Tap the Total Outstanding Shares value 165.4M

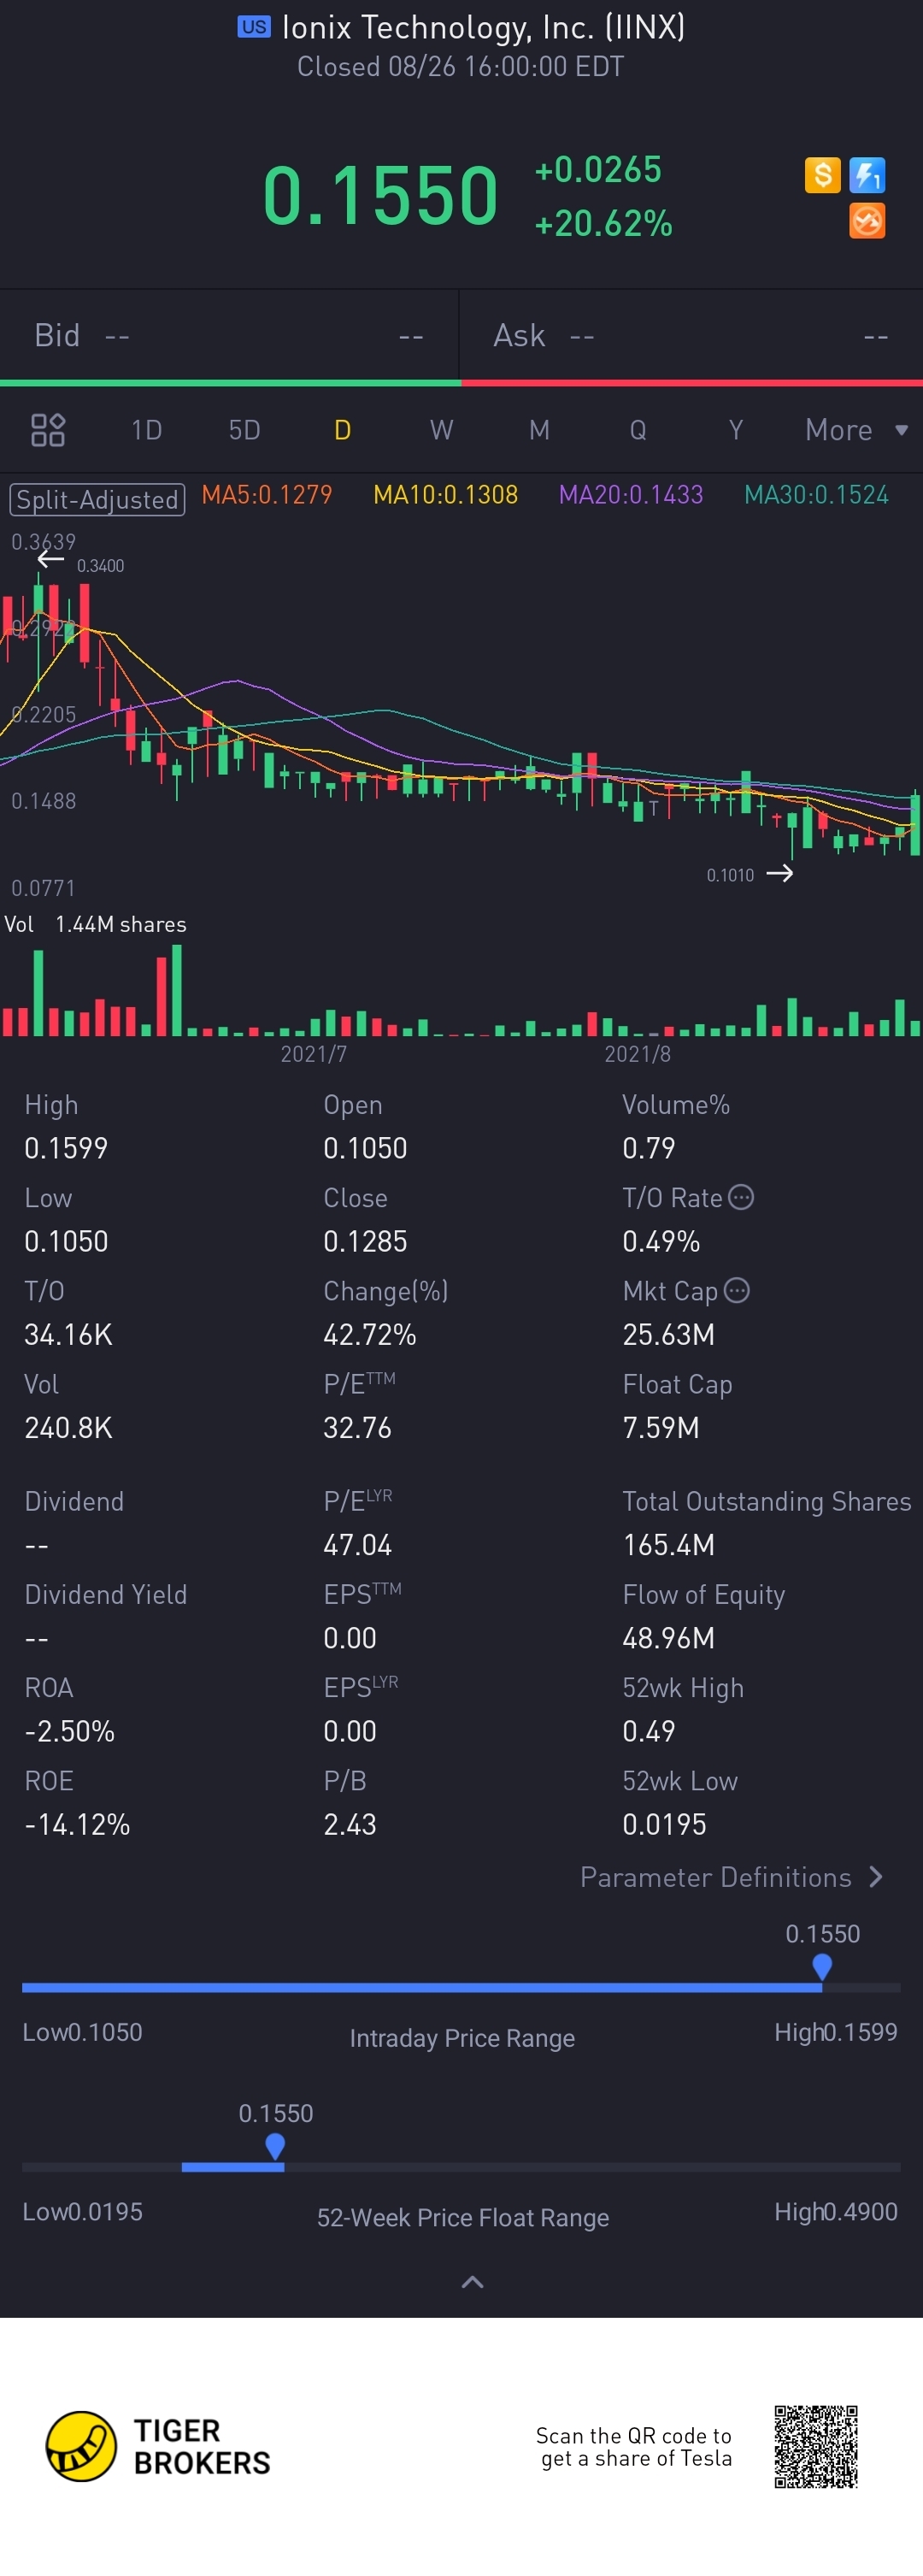click(x=669, y=1545)
